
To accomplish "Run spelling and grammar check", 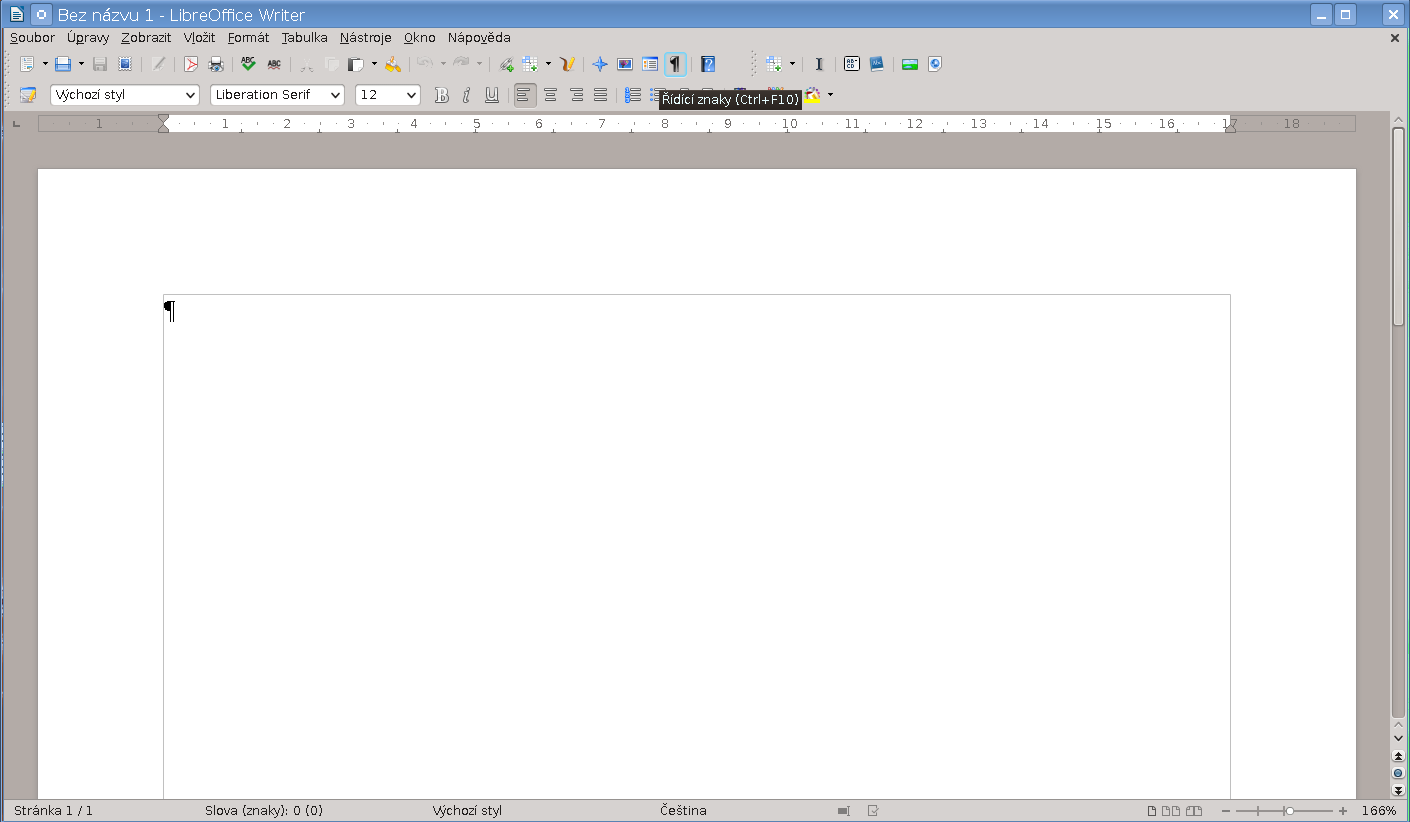I will pos(248,64).
